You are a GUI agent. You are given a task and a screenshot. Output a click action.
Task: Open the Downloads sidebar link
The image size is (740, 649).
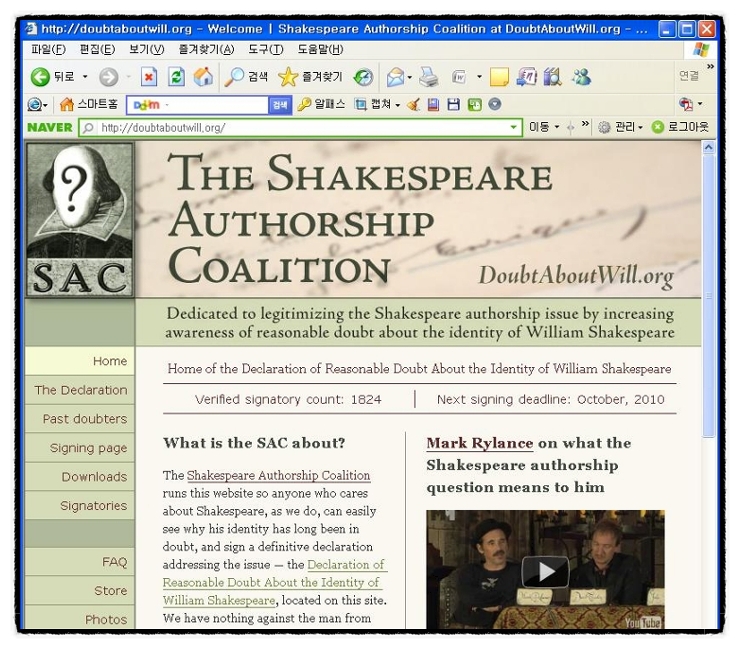pos(80,477)
